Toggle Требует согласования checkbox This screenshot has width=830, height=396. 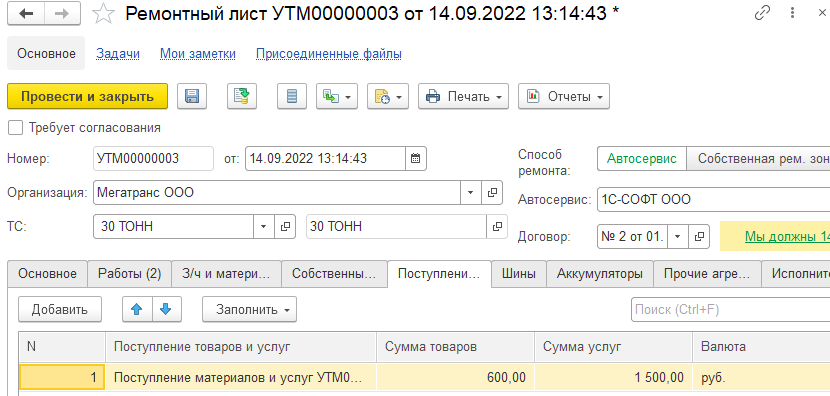point(16,128)
